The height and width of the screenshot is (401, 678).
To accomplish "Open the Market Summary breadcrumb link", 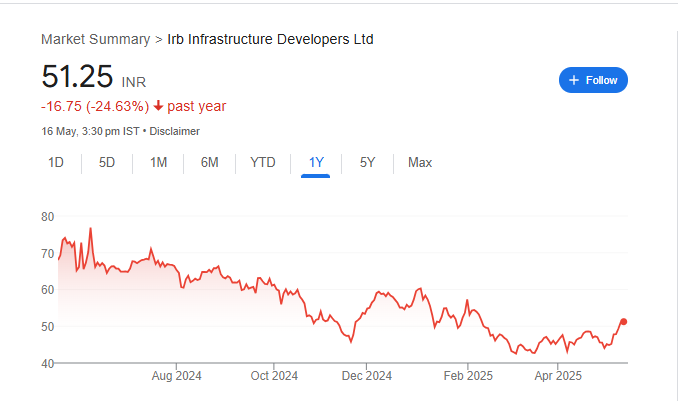I will tap(96, 39).
